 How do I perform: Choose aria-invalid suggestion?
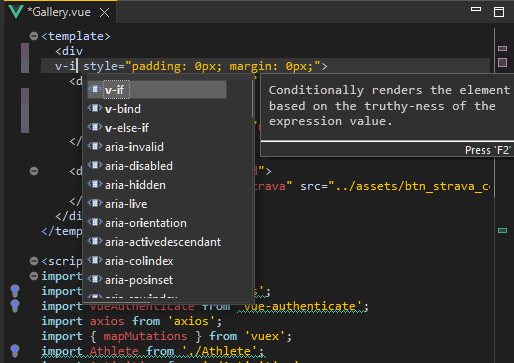[157, 147]
